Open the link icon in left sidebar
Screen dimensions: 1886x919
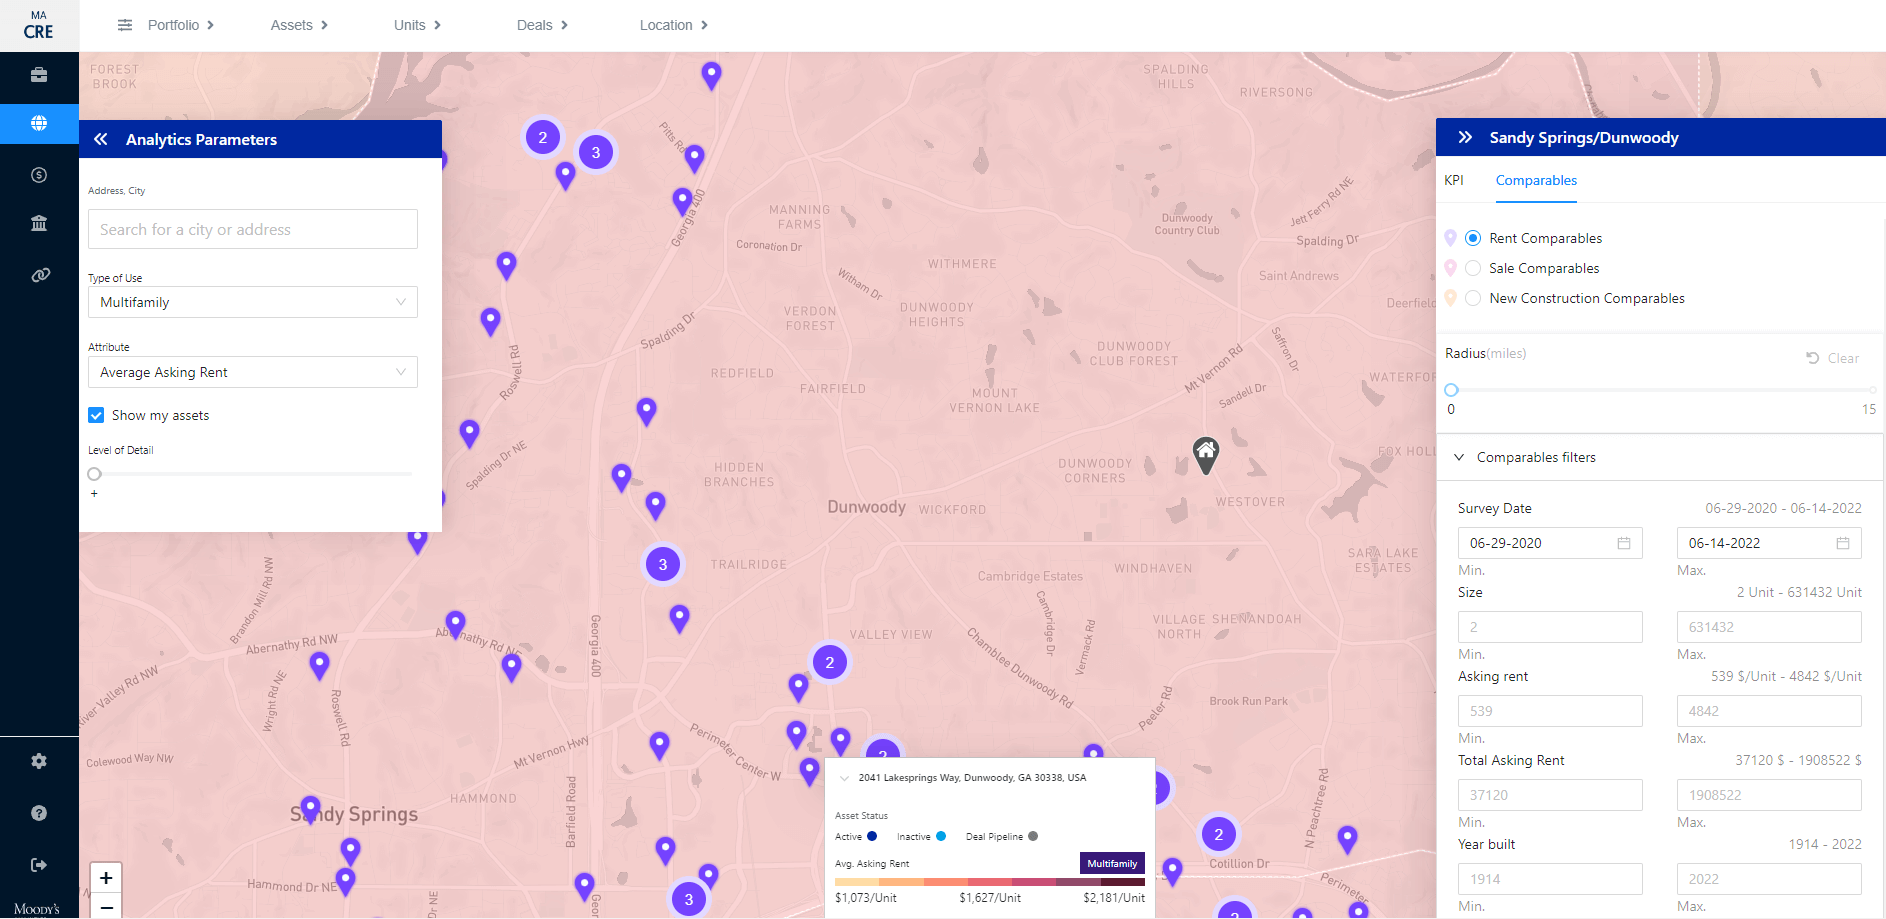point(39,274)
